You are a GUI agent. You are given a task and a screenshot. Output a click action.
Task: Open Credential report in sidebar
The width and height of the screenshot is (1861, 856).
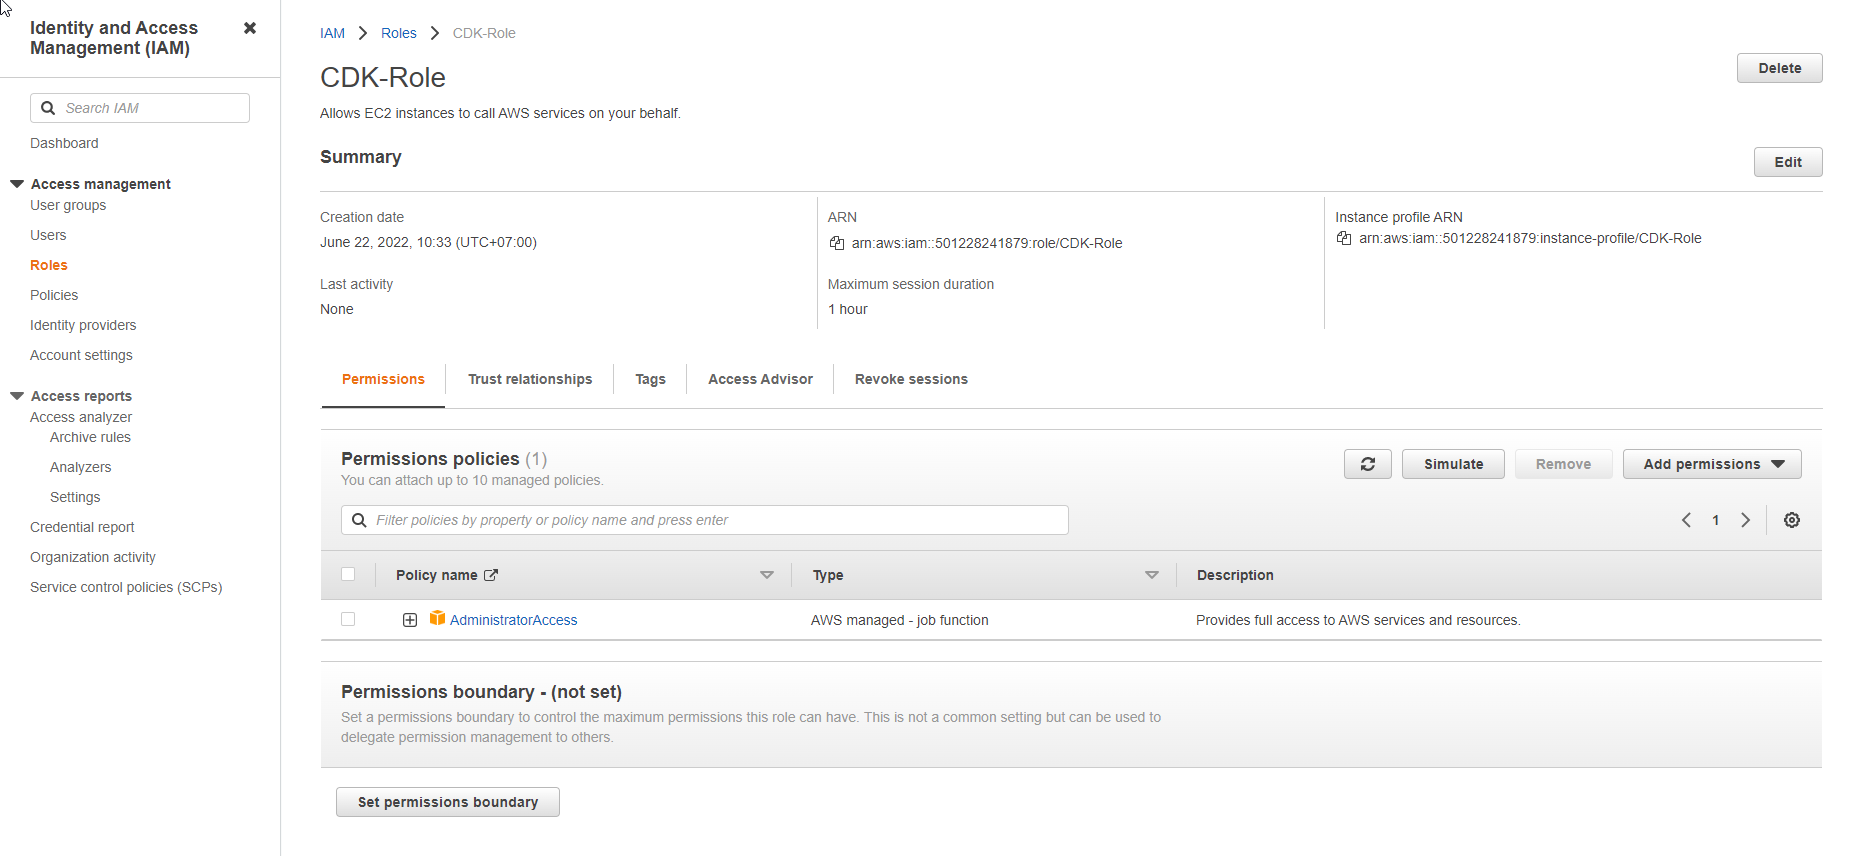[82, 527]
